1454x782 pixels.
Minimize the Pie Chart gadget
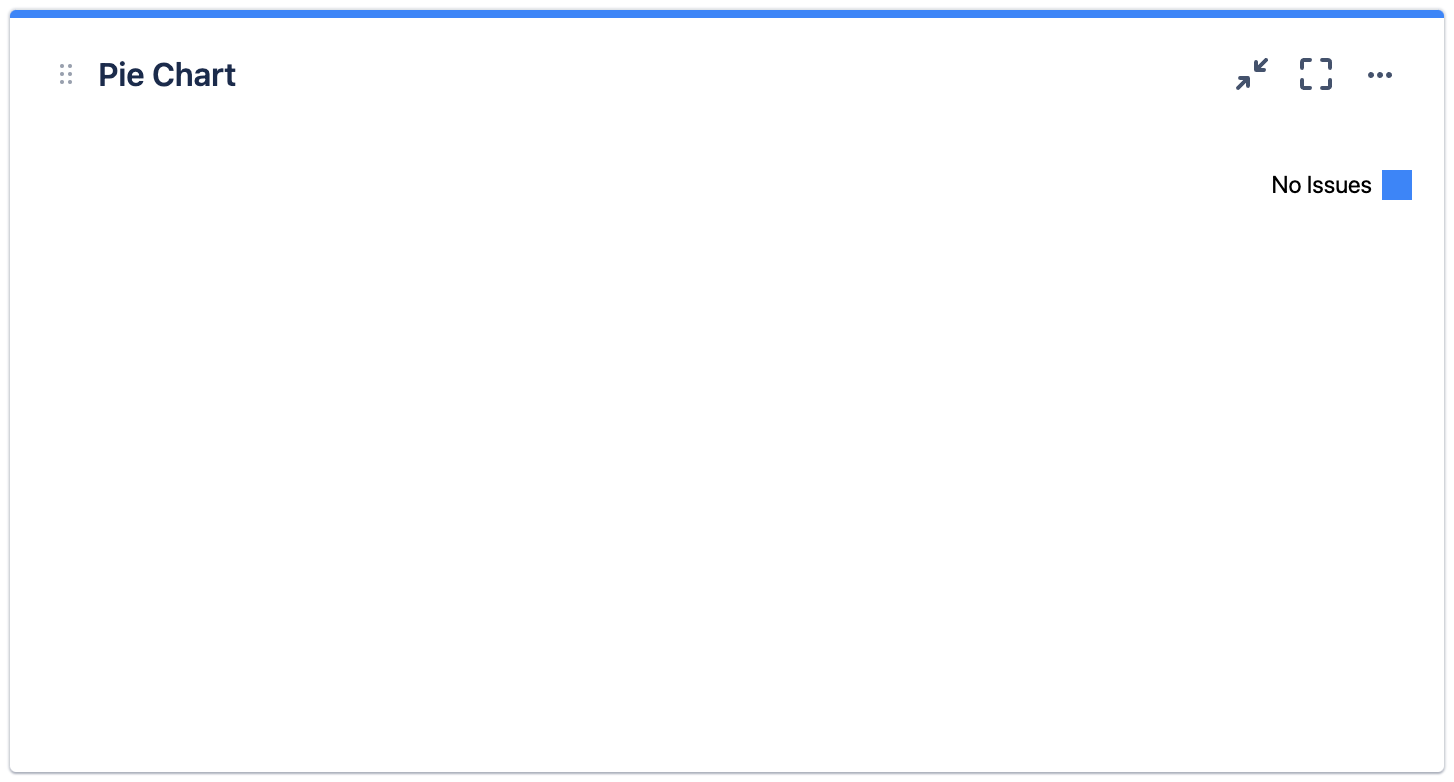click(x=1251, y=75)
